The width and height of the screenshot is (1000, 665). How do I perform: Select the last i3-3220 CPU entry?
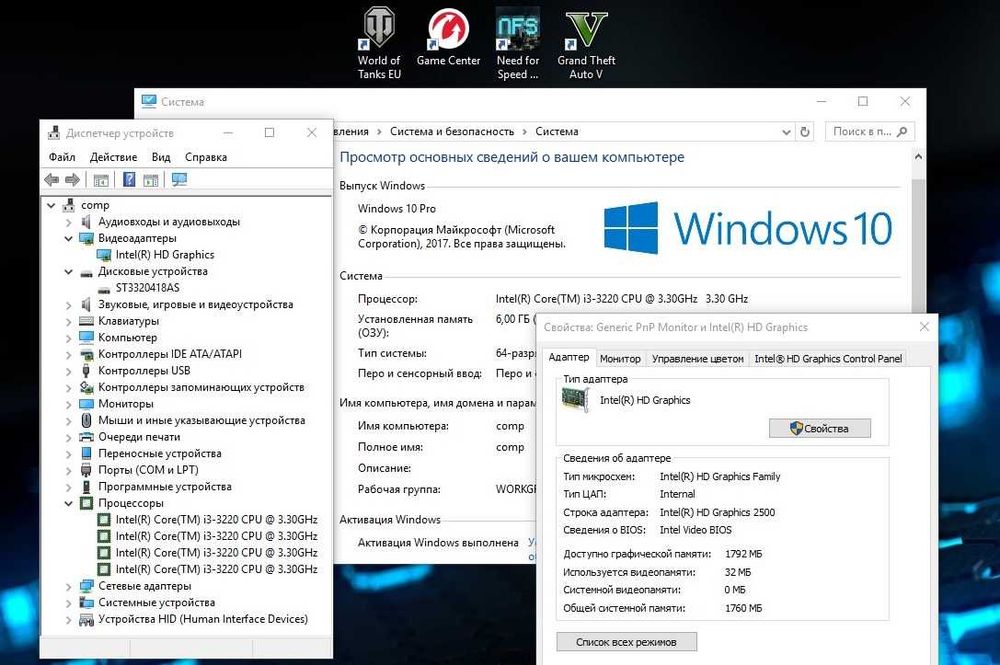click(x=216, y=569)
